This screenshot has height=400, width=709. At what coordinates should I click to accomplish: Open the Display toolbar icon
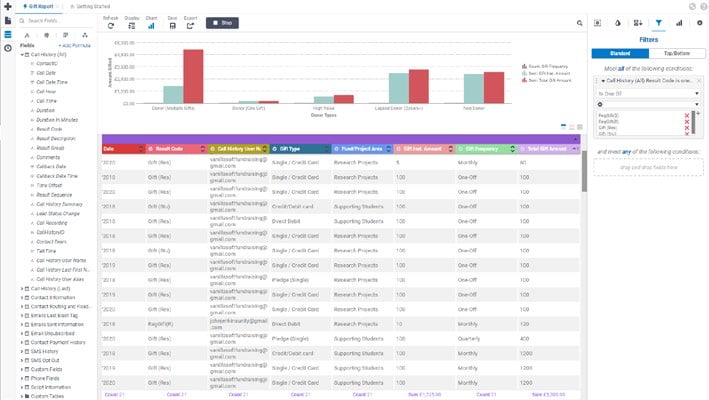point(132,26)
